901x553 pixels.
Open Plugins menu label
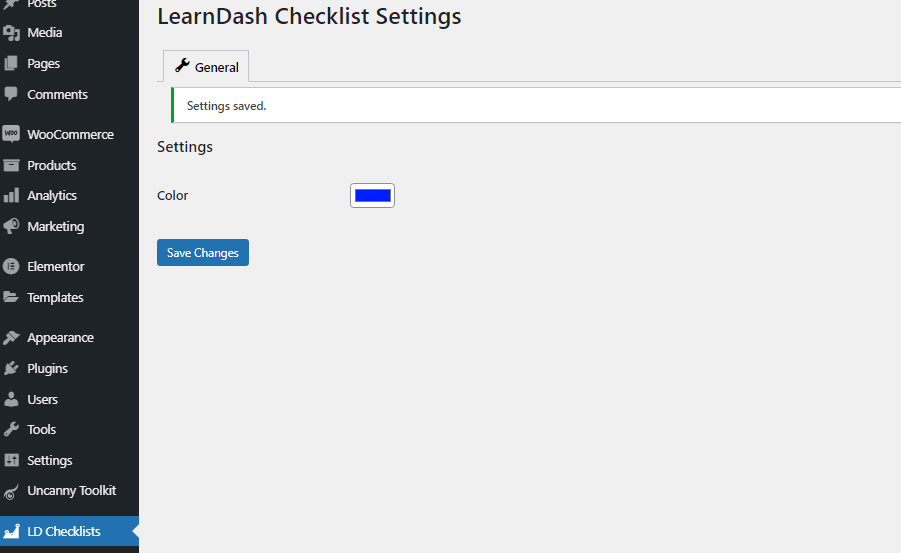click(48, 368)
